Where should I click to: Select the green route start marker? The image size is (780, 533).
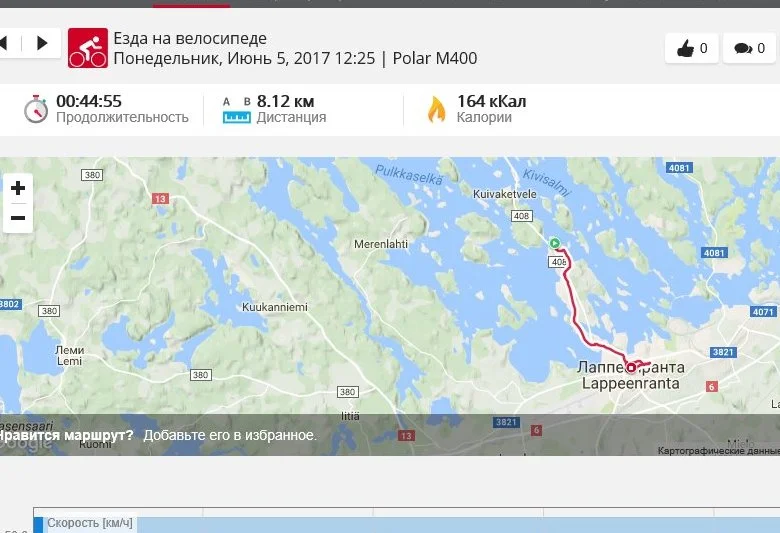point(555,243)
